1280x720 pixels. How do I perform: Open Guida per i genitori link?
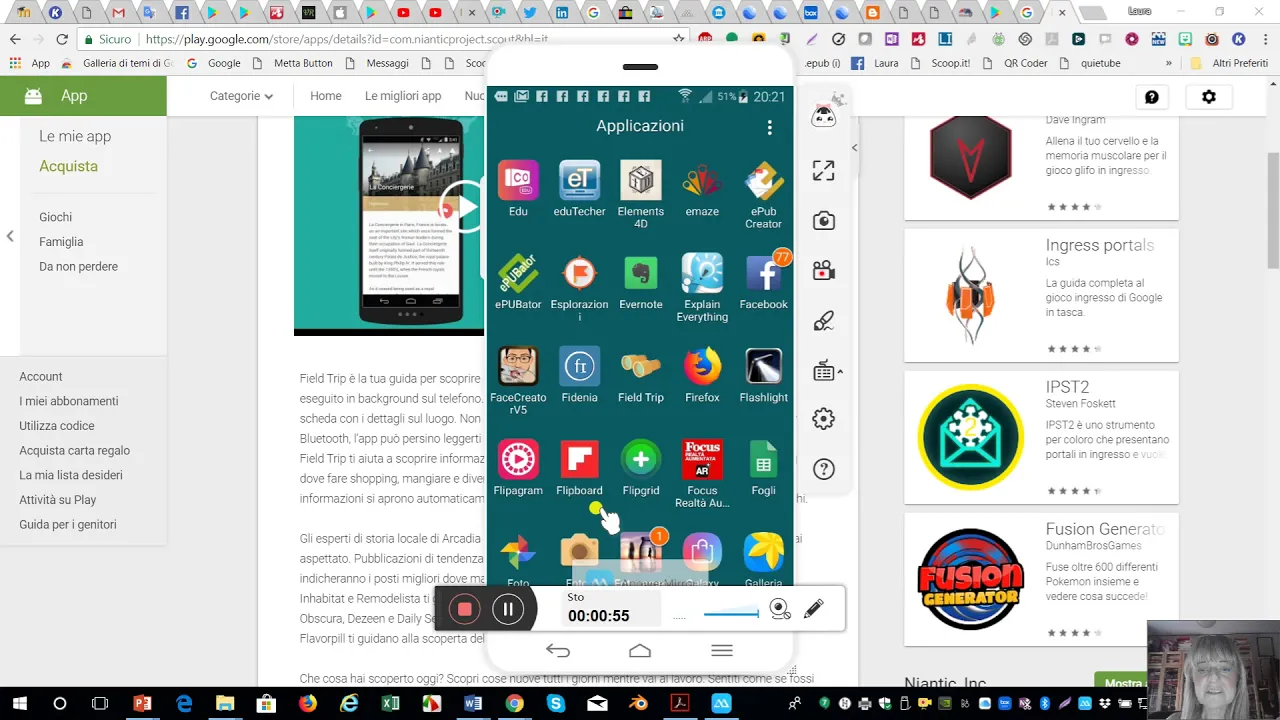[68, 525]
